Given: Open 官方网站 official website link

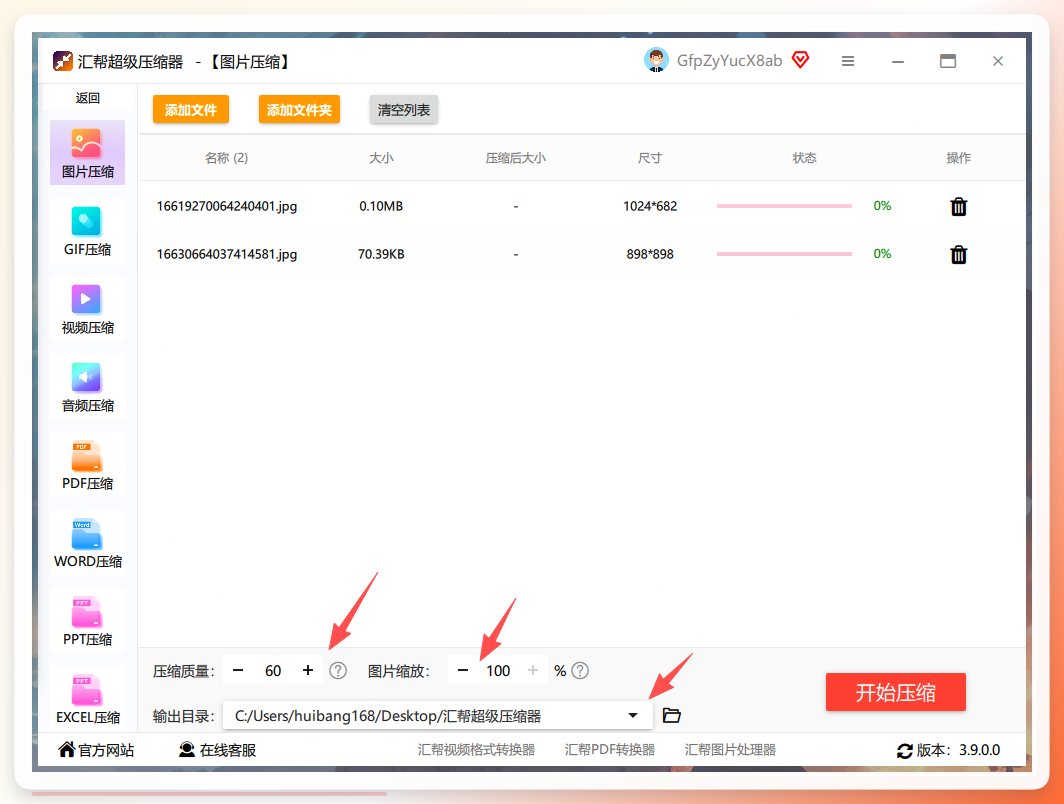Looking at the screenshot, I should (x=96, y=750).
